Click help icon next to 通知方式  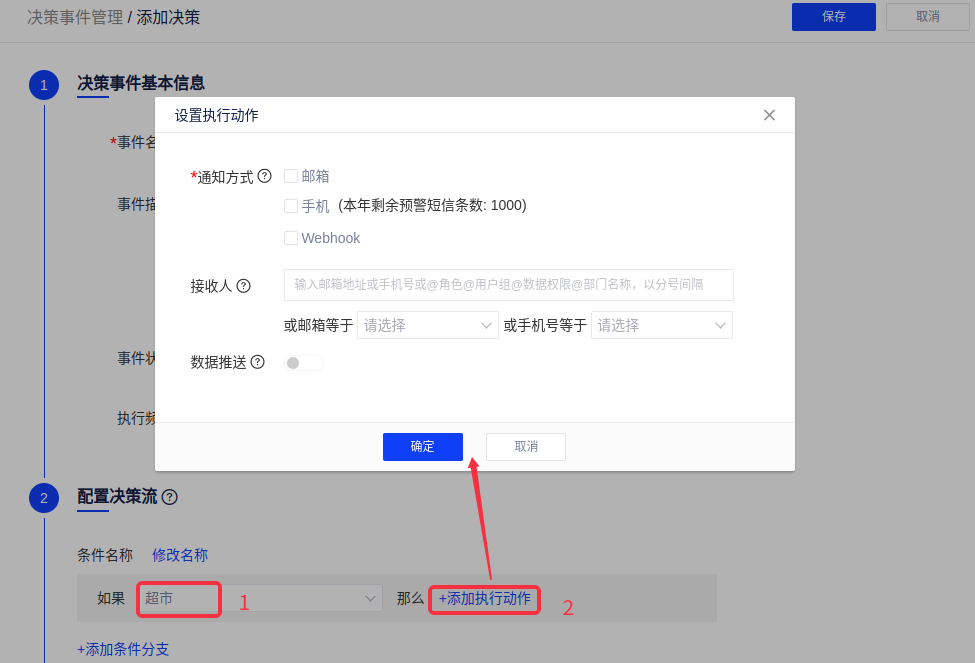(x=264, y=176)
